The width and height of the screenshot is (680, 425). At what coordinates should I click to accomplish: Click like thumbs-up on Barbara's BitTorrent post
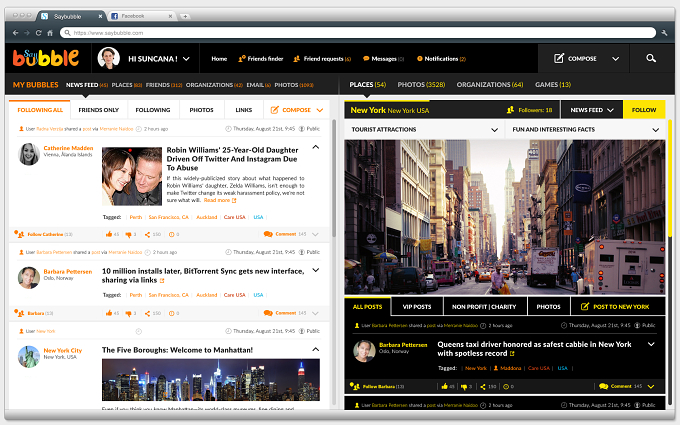tap(109, 313)
